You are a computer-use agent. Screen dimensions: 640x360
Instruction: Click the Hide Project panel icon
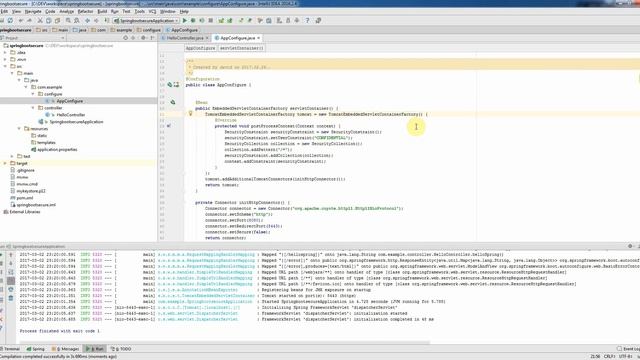coord(152,38)
